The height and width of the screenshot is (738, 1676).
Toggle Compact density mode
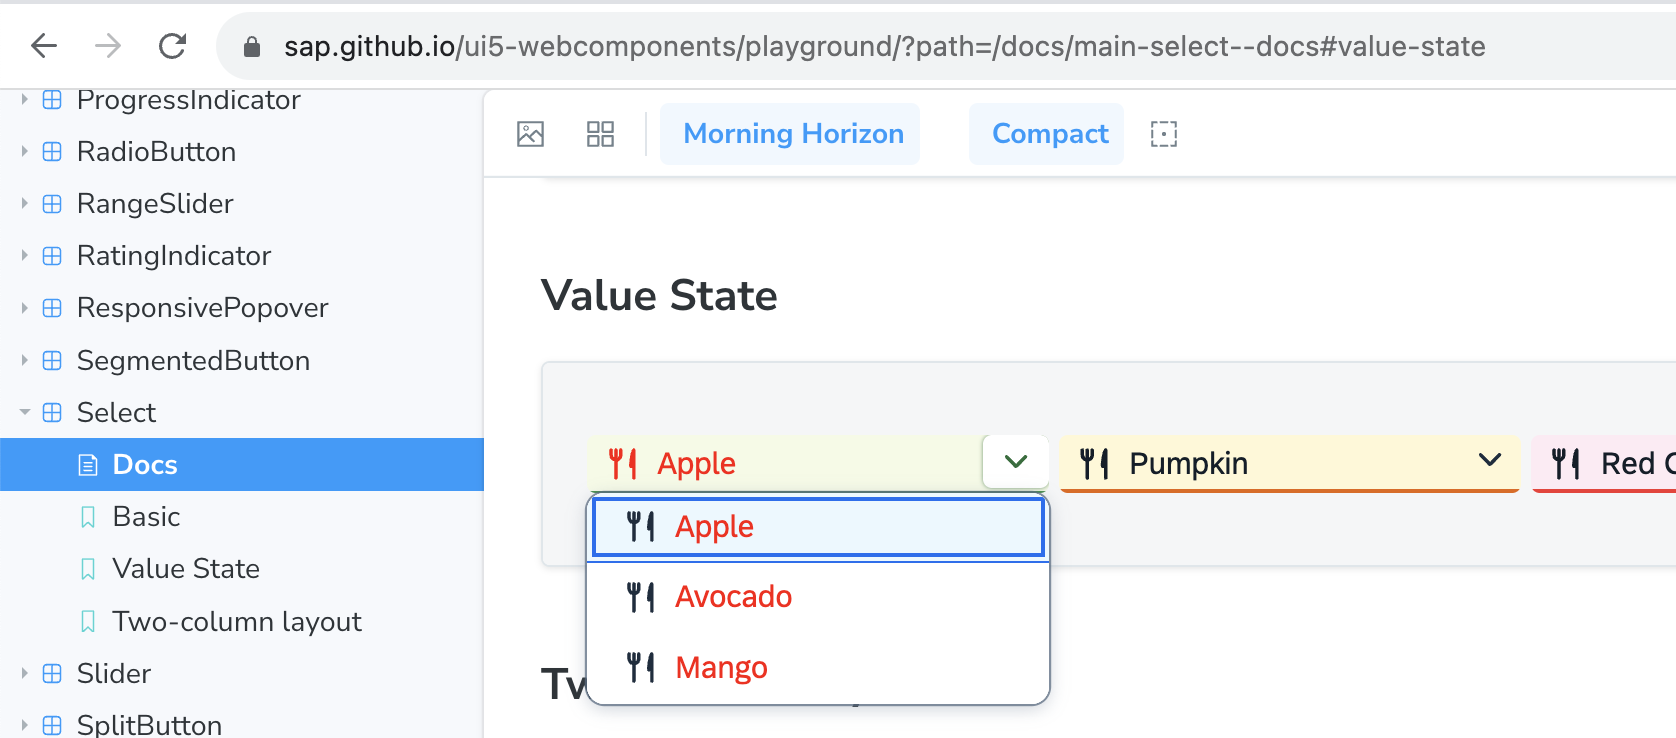click(1046, 133)
